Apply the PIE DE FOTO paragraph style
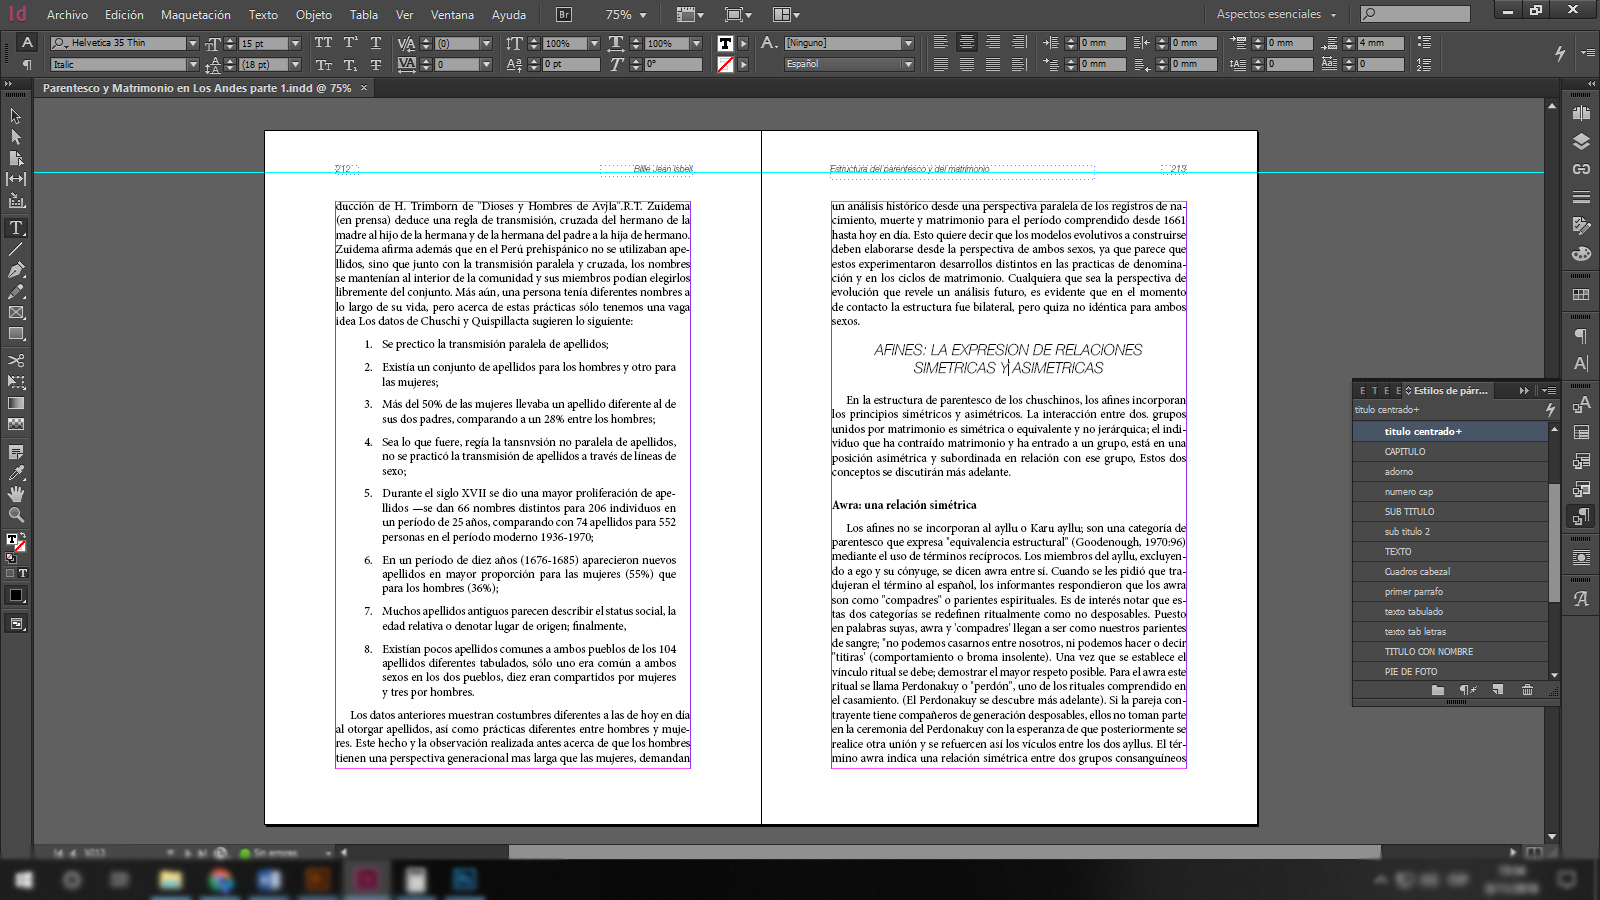 point(1450,672)
